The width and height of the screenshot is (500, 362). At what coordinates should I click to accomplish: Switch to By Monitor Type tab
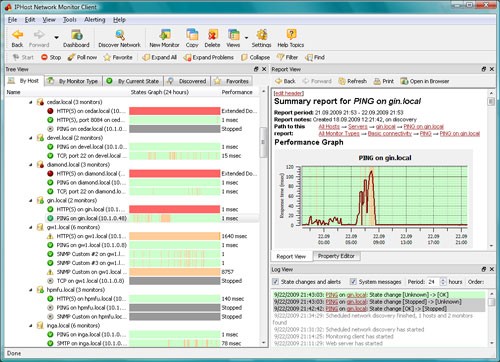[x=73, y=81]
